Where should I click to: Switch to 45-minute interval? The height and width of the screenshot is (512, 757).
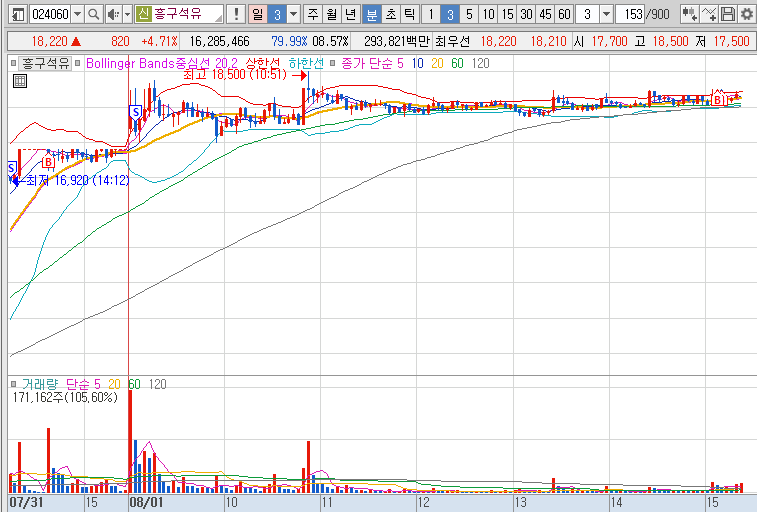545,14
